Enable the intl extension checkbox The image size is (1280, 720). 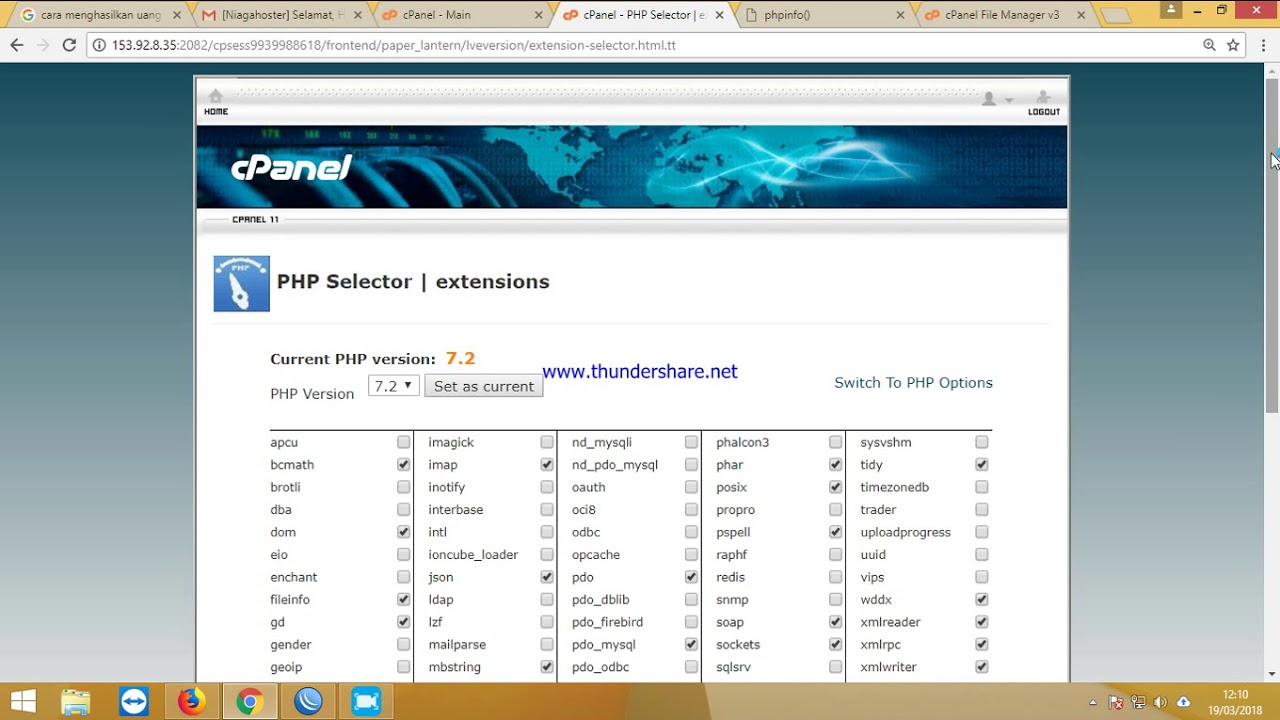pos(547,532)
